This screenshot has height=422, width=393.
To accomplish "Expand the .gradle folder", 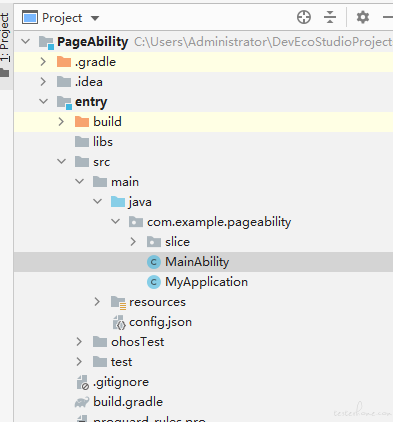I will pos(43,62).
